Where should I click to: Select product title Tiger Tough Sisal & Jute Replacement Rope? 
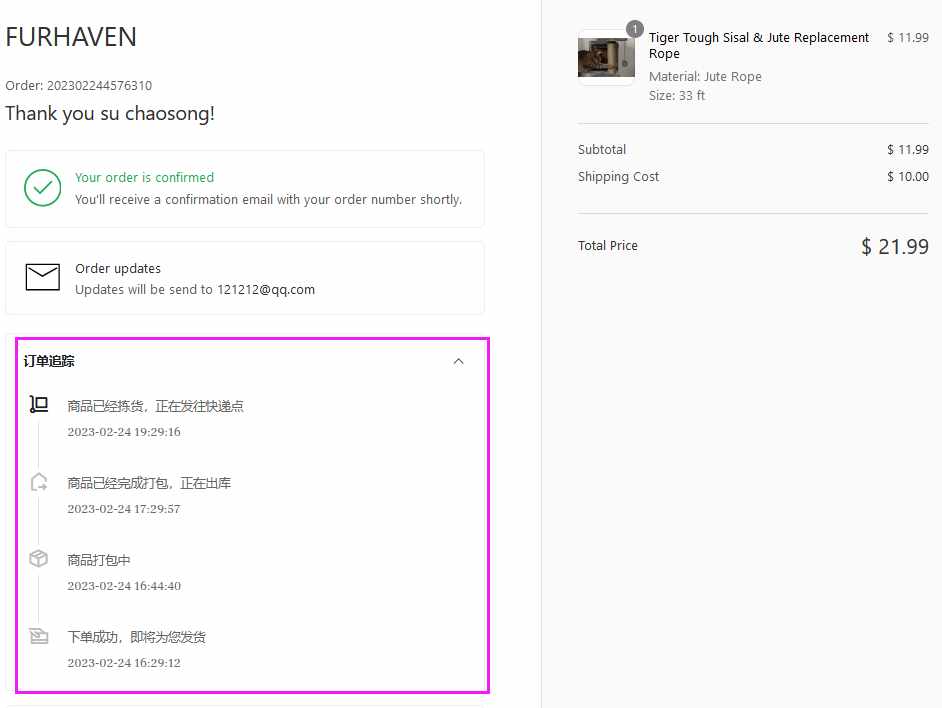759,45
